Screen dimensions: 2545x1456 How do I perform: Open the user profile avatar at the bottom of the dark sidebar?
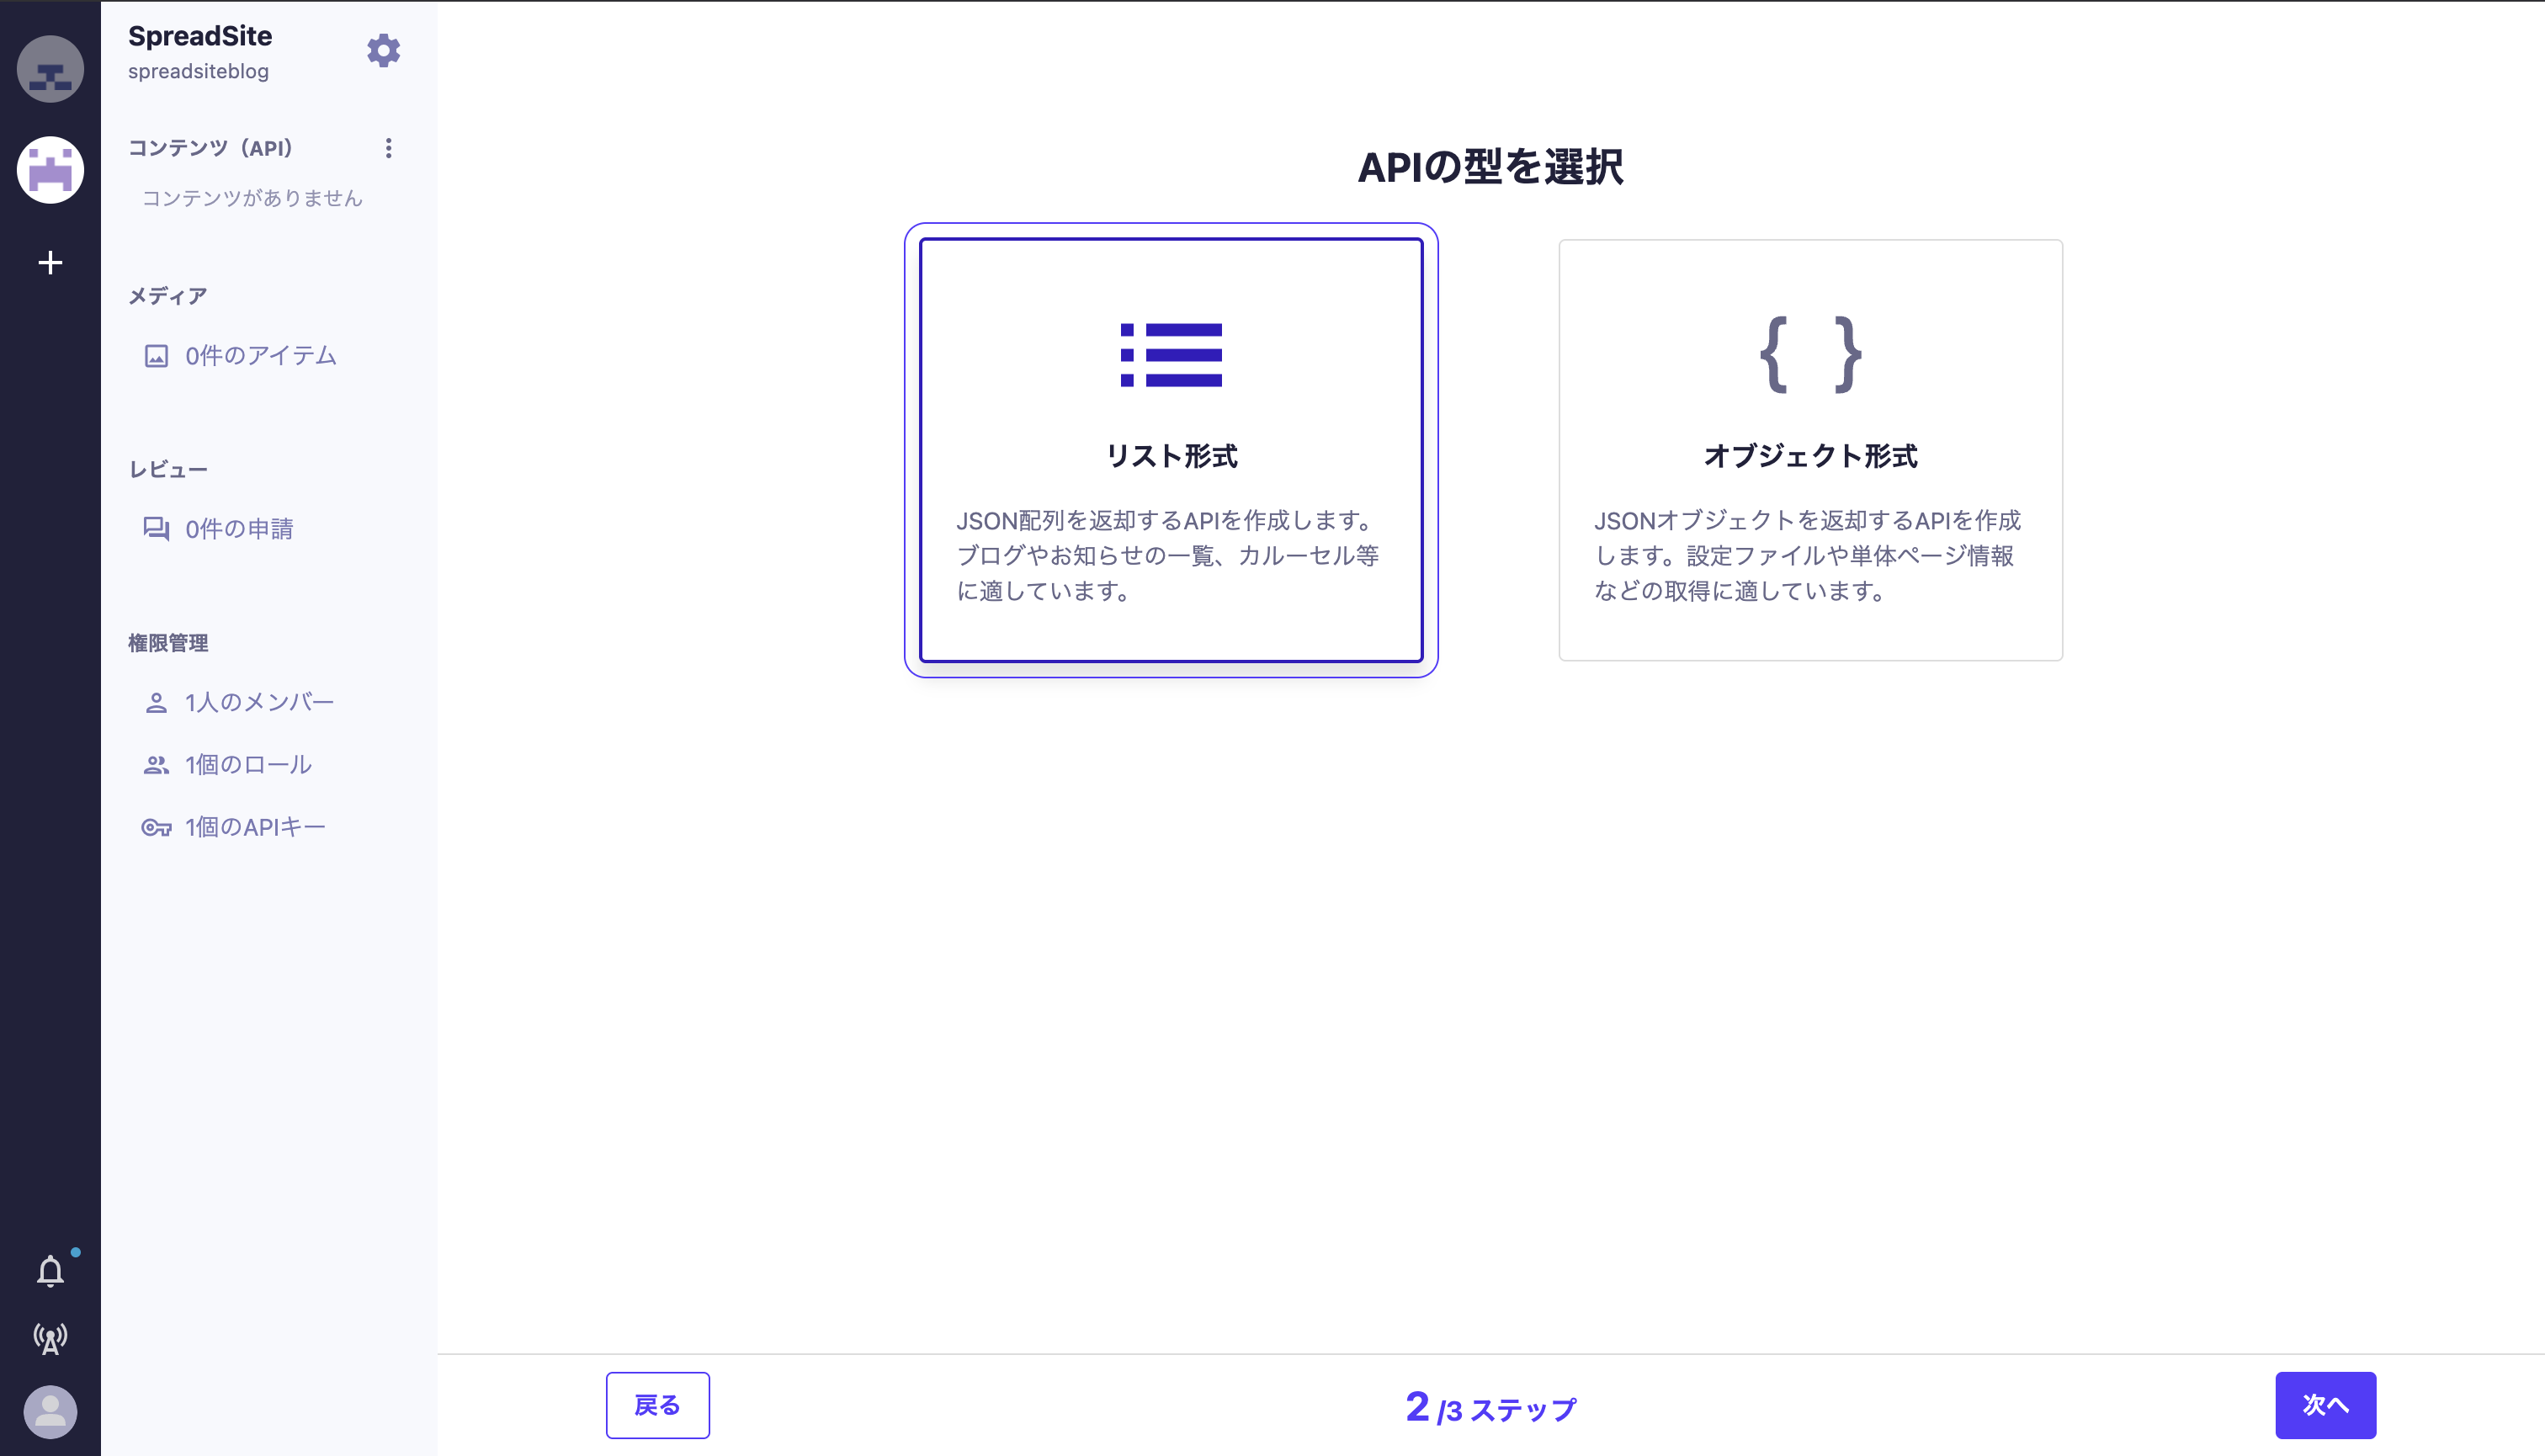[x=50, y=1411]
